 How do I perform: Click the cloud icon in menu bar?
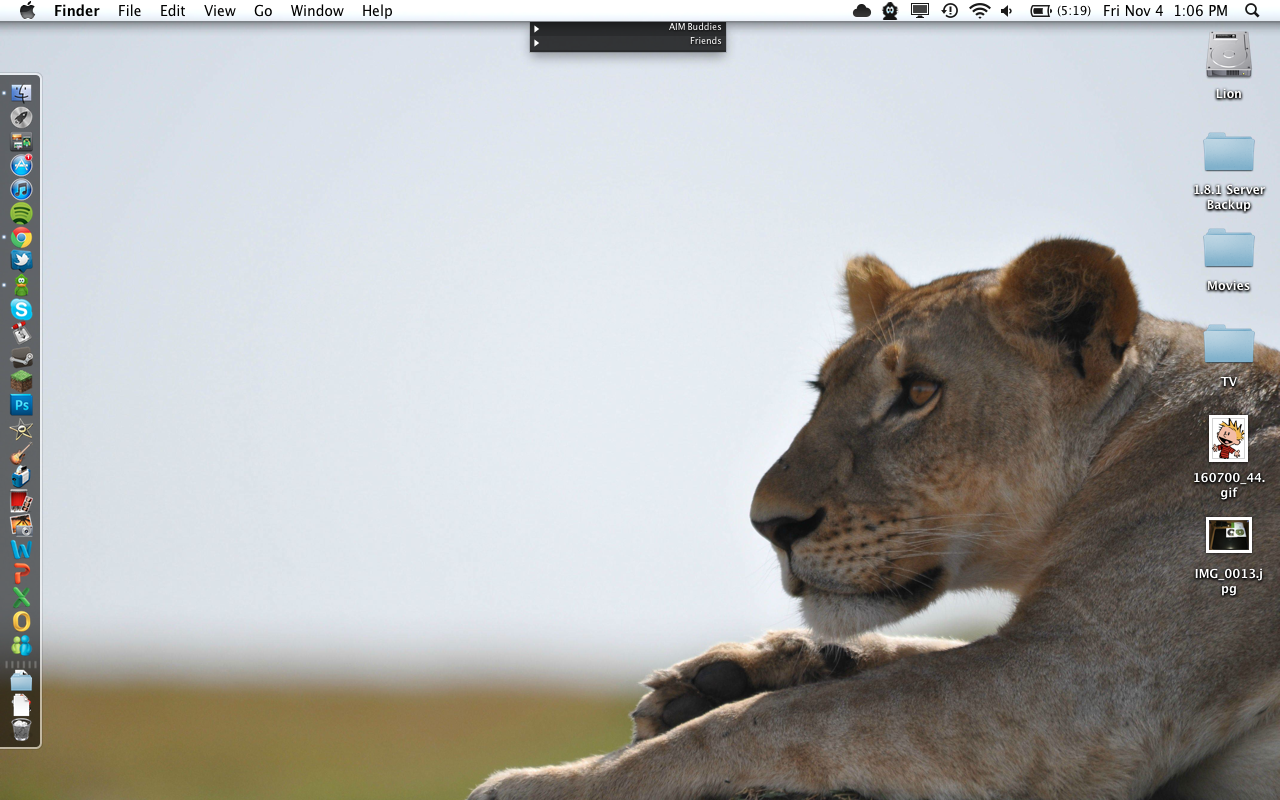[862, 11]
